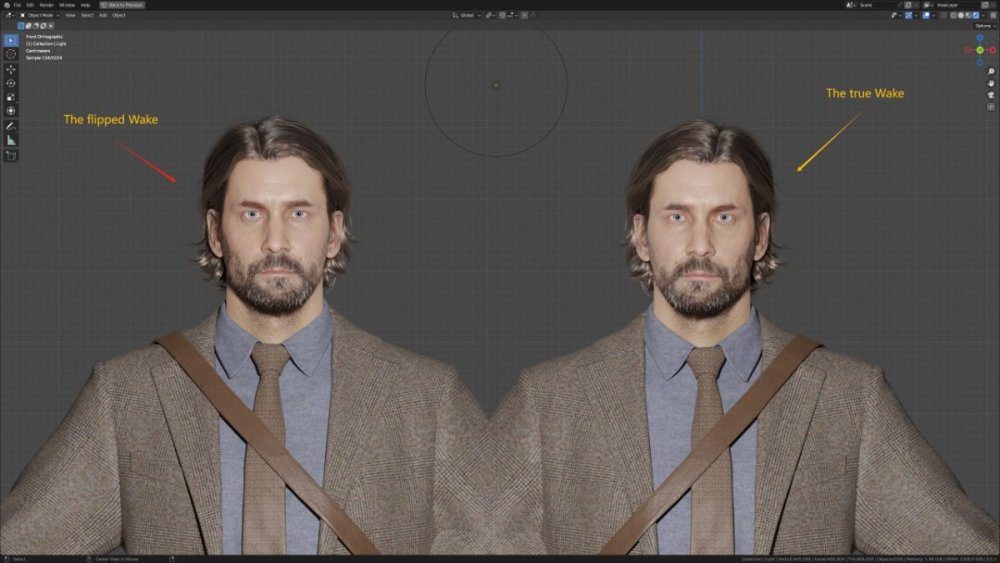Select the Measure tool
The image size is (1000, 563).
pos(11,140)
